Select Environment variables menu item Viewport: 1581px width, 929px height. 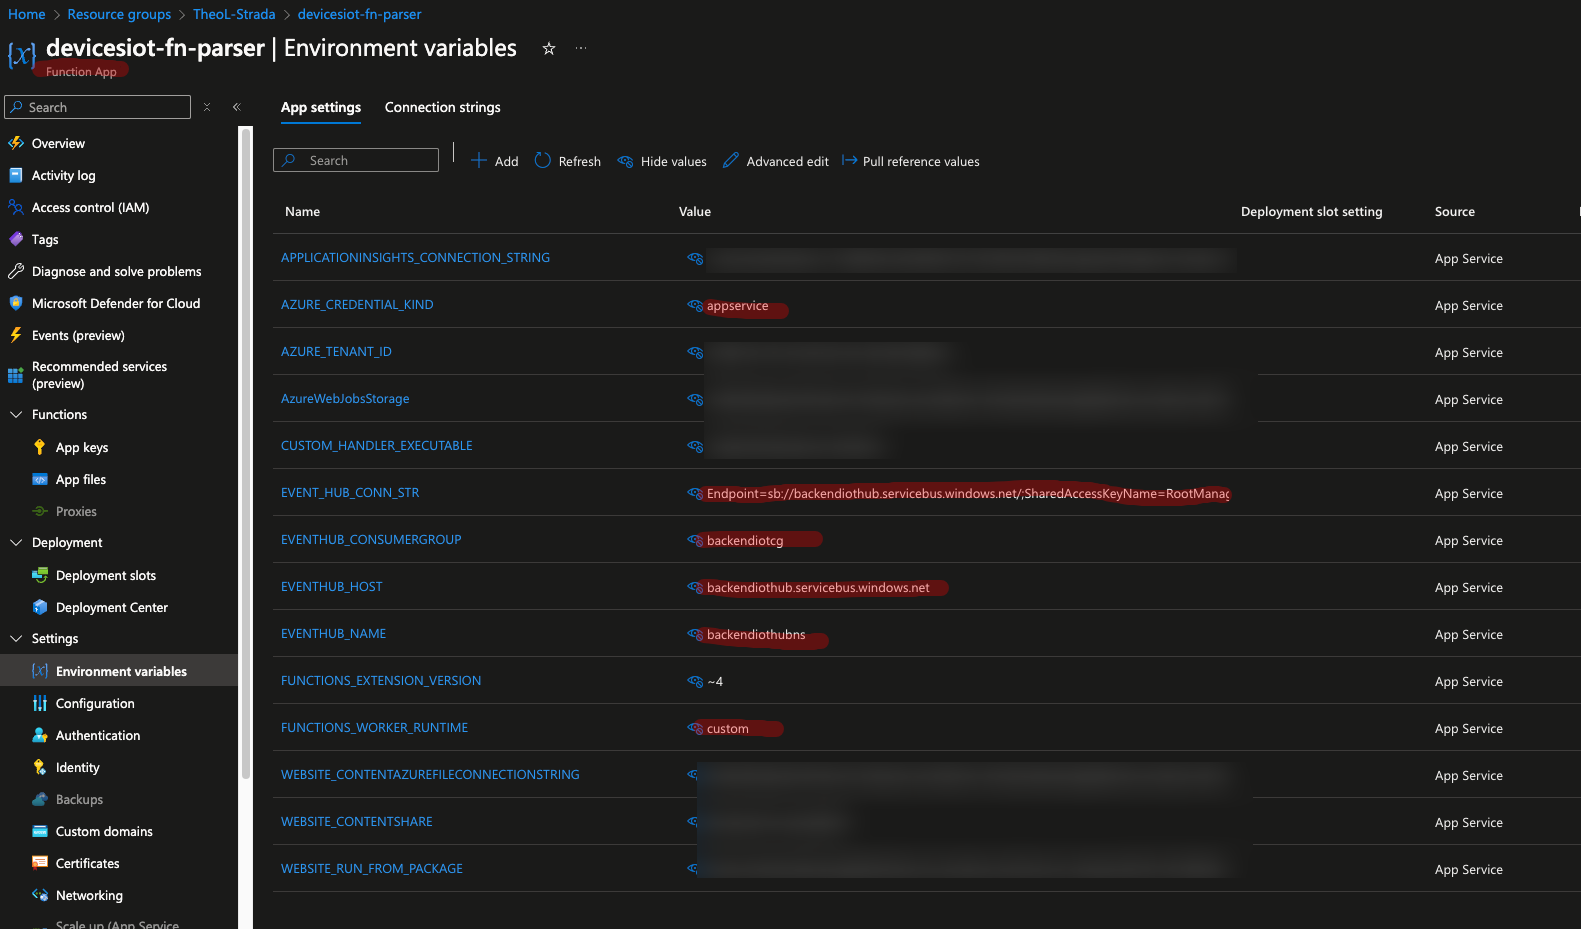click(x=119, y=671)
